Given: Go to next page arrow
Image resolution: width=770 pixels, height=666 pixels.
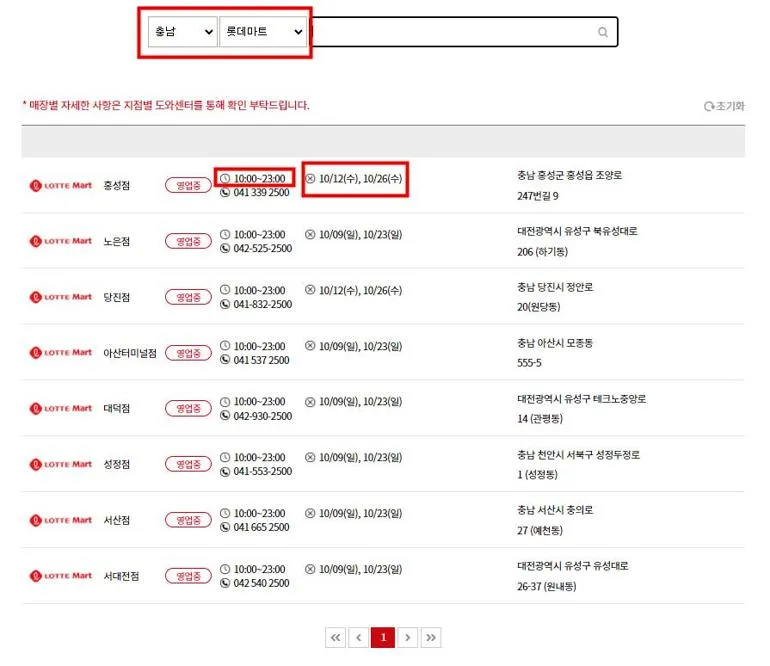Looking at the screenshot, I should 408,638.
